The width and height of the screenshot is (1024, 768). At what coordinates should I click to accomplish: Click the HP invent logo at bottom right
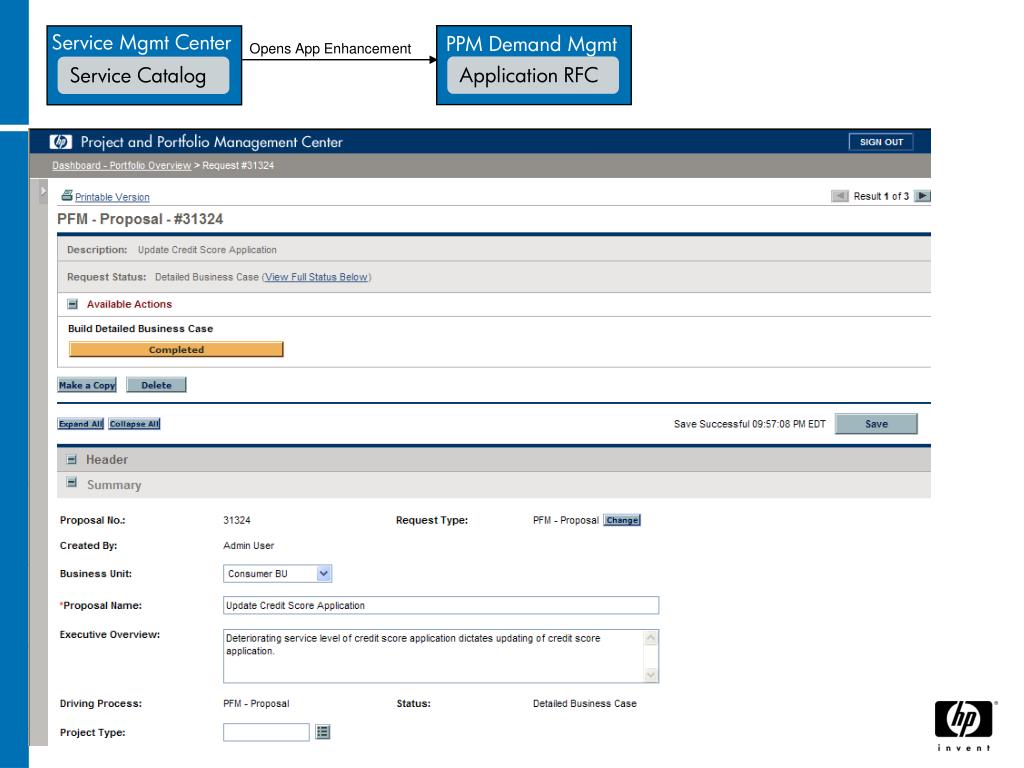coord(964,725)
